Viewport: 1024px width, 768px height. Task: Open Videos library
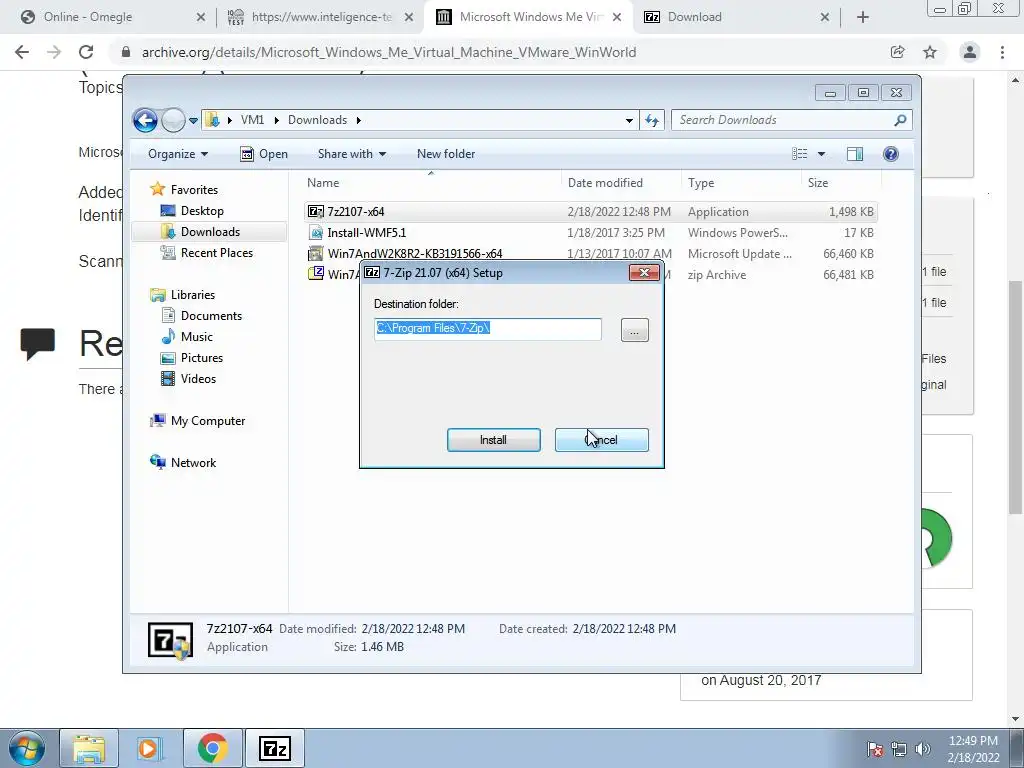click(x=198, y=379)
